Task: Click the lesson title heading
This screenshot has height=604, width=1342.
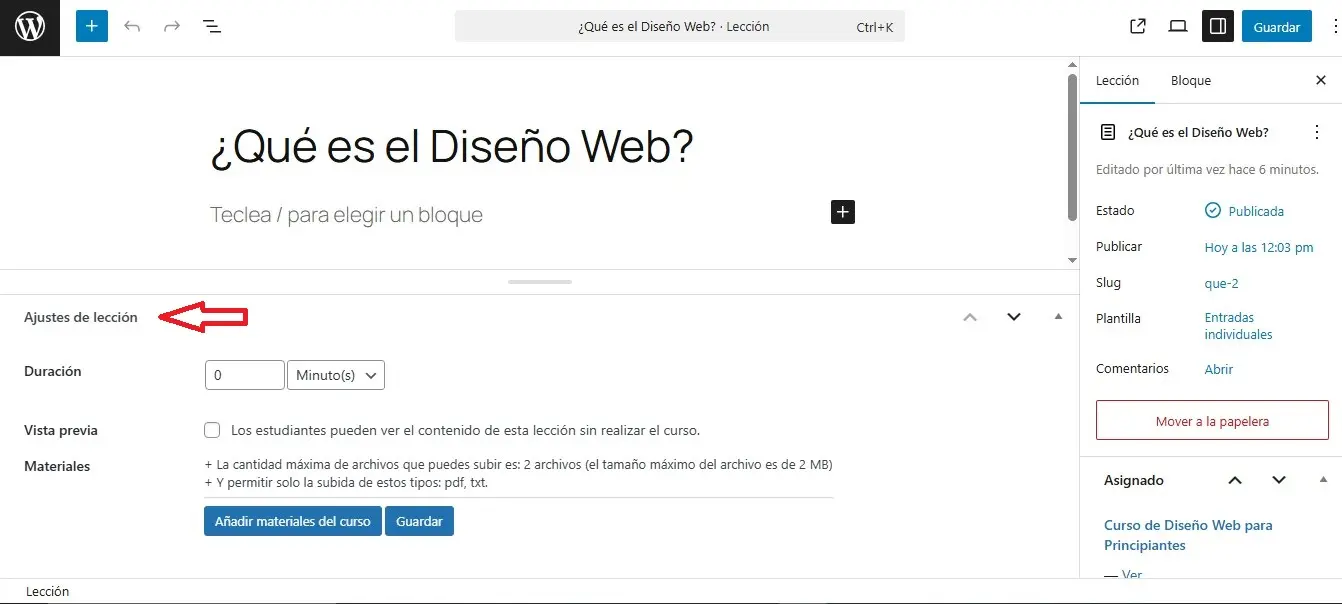Action: point(451,148)
